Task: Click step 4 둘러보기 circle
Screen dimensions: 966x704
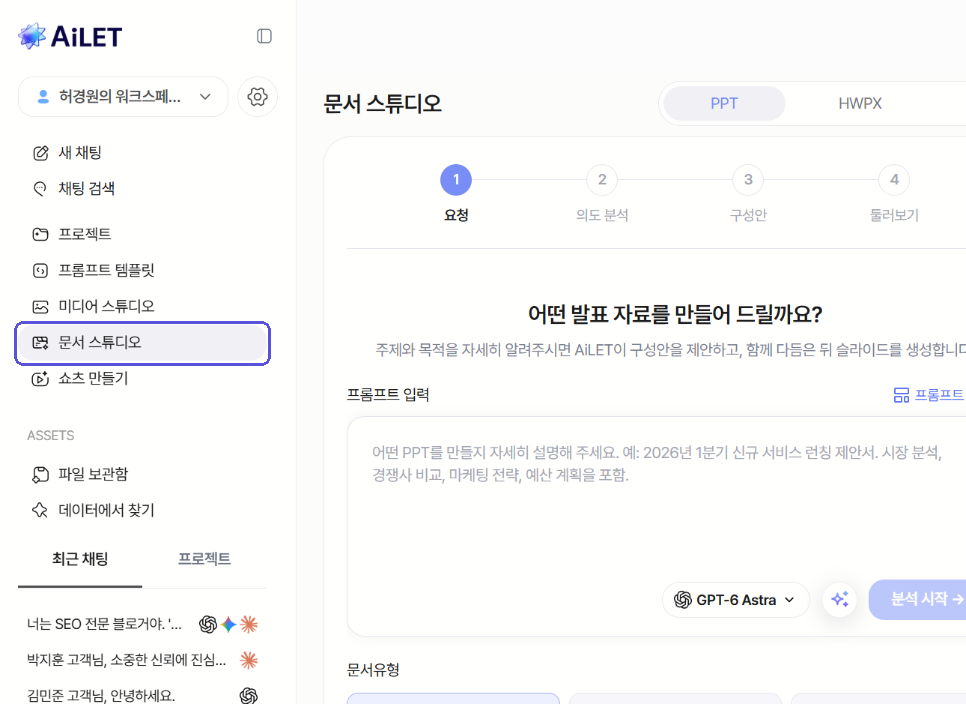Action: click(x=894, y=180)
